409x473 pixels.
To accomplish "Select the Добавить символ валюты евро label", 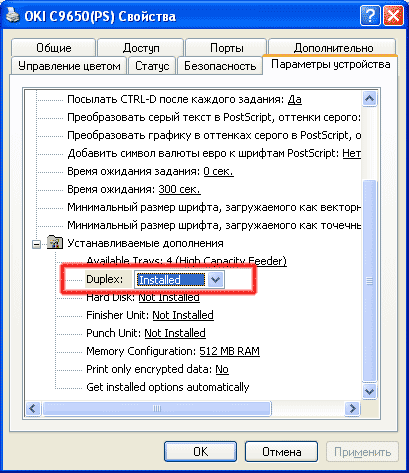I will (203, 153).
